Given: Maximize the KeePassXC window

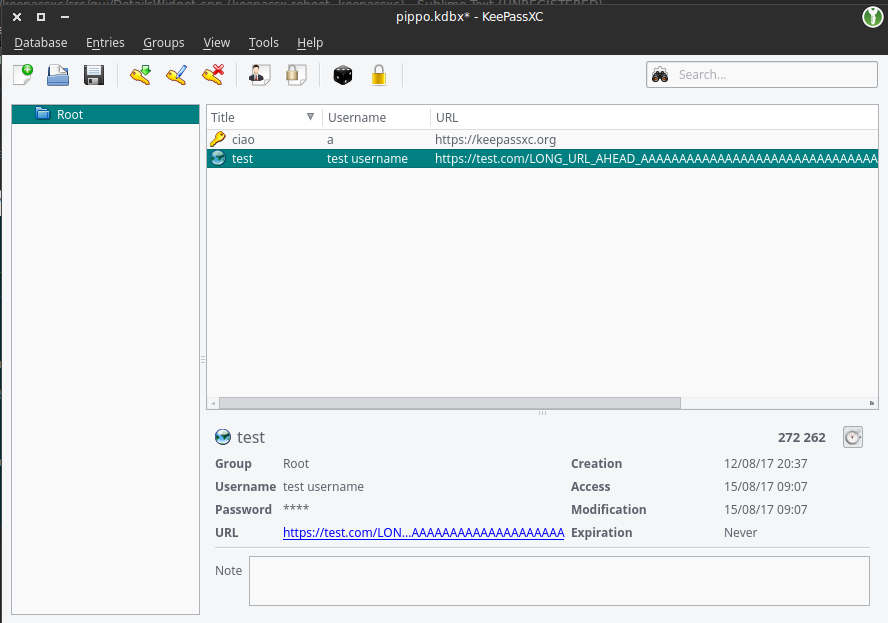Looking at the screenshot, I should (x=41, y=17).
